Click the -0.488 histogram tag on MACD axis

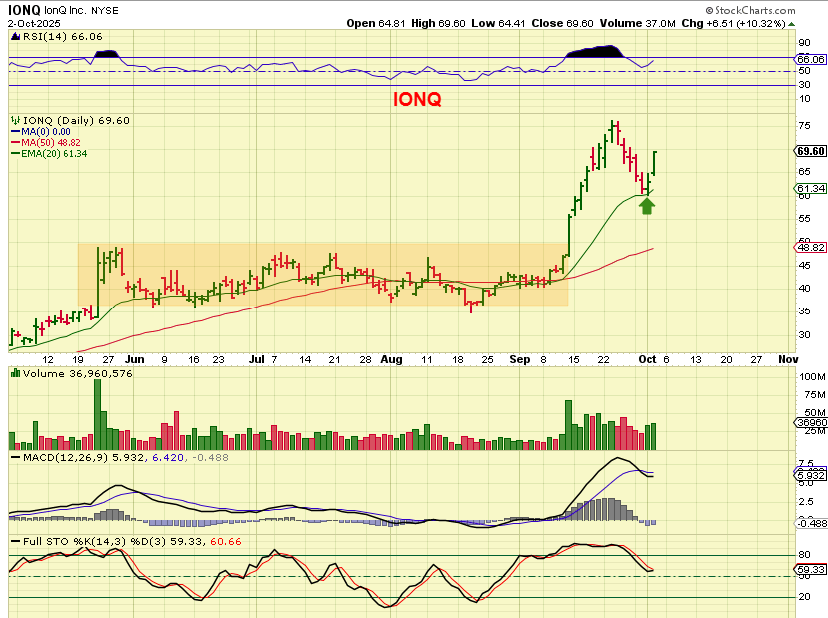pos(811,523)
